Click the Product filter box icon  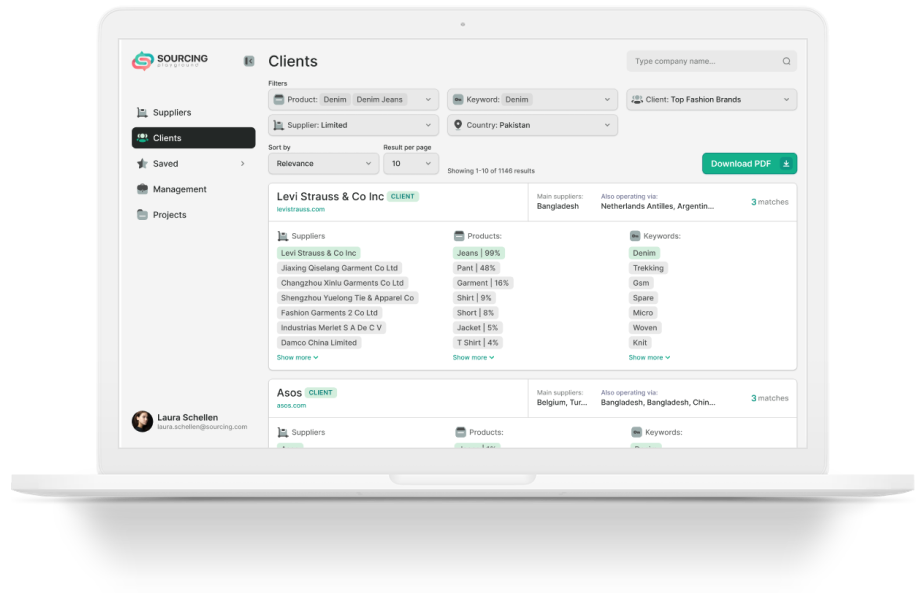(x=279, y=100)
